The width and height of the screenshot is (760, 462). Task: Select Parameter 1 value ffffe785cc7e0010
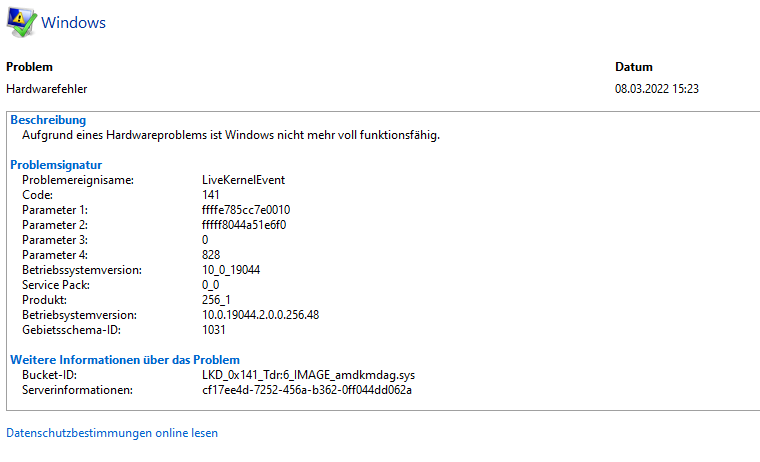(246, 210)
